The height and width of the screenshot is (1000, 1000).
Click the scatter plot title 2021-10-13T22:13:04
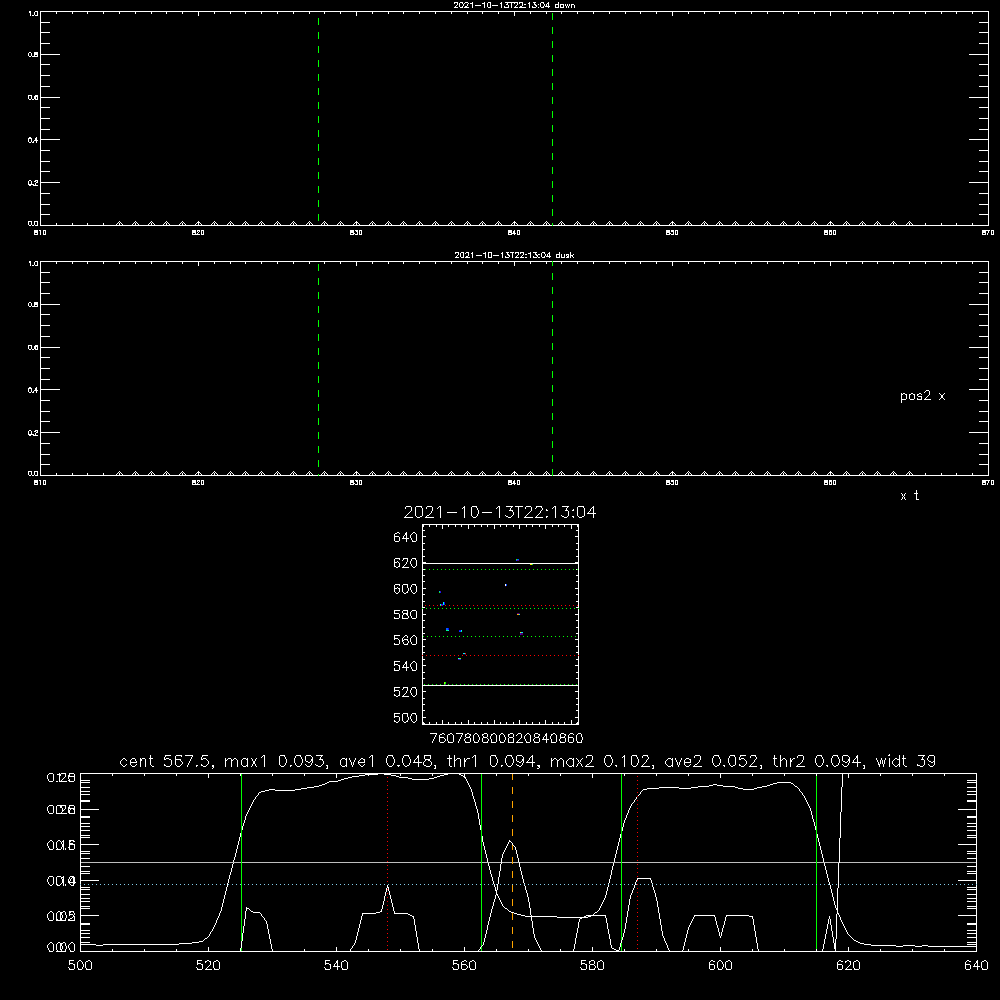pos(500,512)
